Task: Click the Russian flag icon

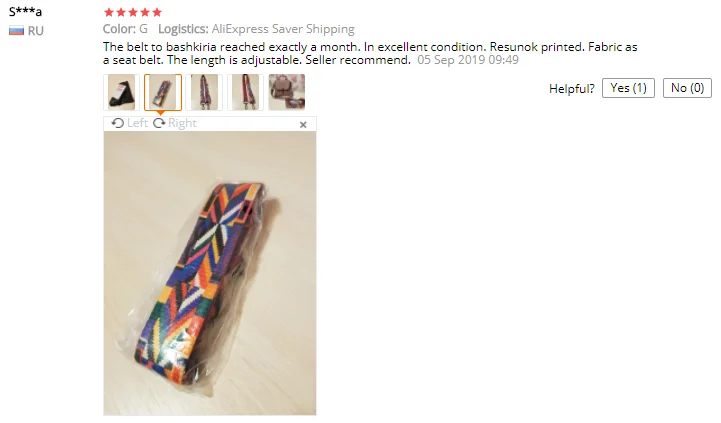Action: pos(16,31)
